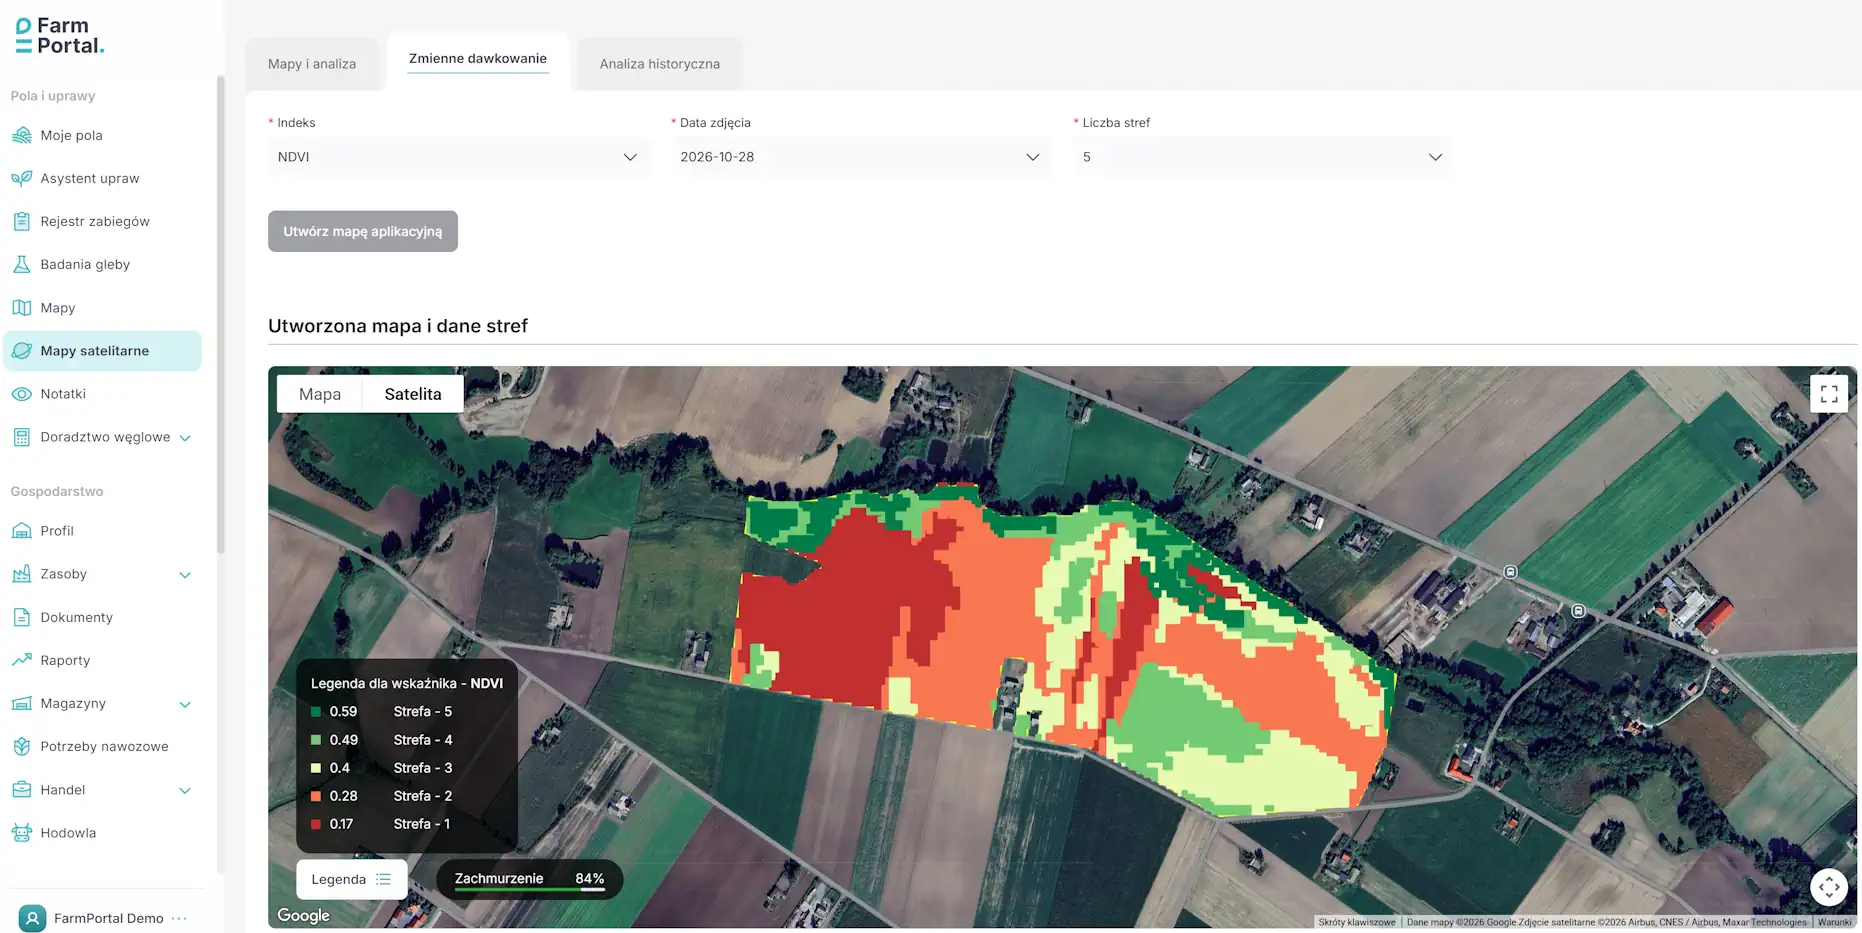Screen dimensions: 1862x933
Task: Click Potrzeby nawozowe leaf icon
Action: 21,746
